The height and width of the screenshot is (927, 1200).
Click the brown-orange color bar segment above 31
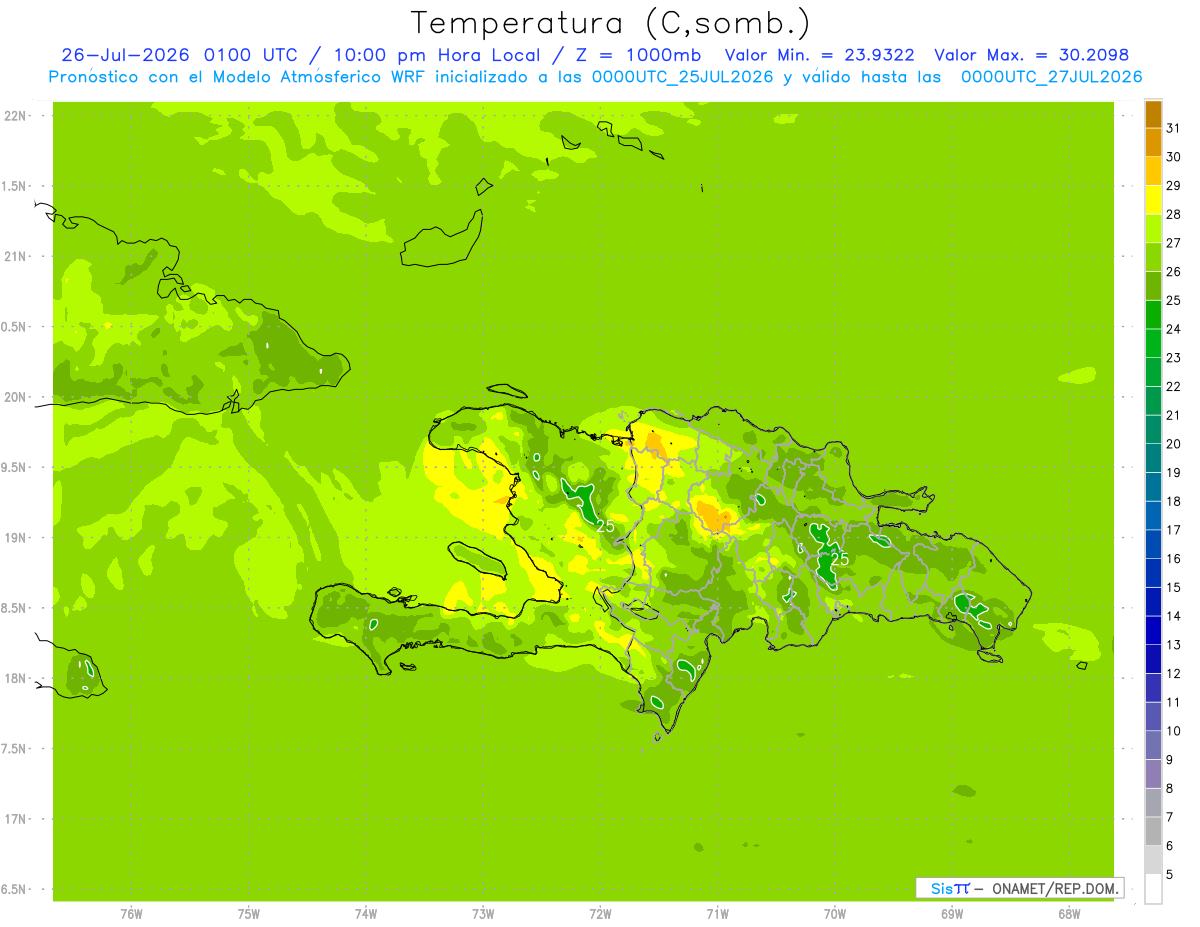click(x=1153, y=115)
